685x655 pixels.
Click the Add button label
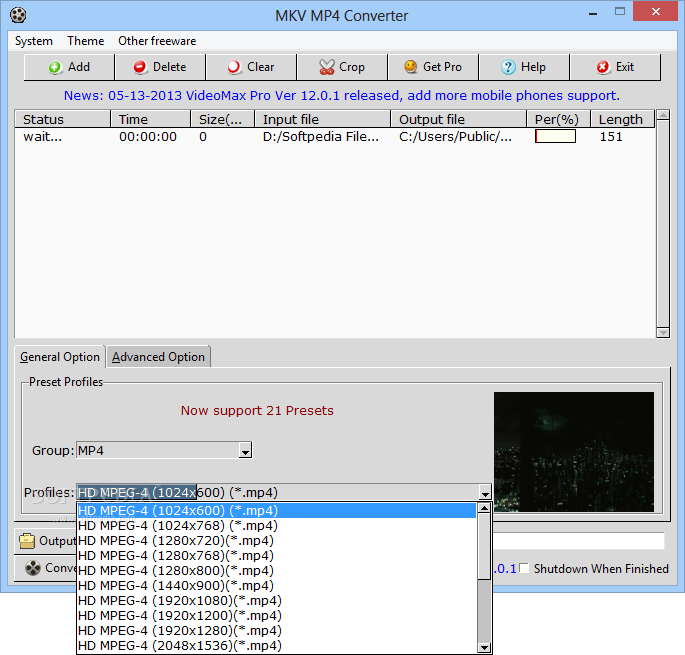coord(79,67)
